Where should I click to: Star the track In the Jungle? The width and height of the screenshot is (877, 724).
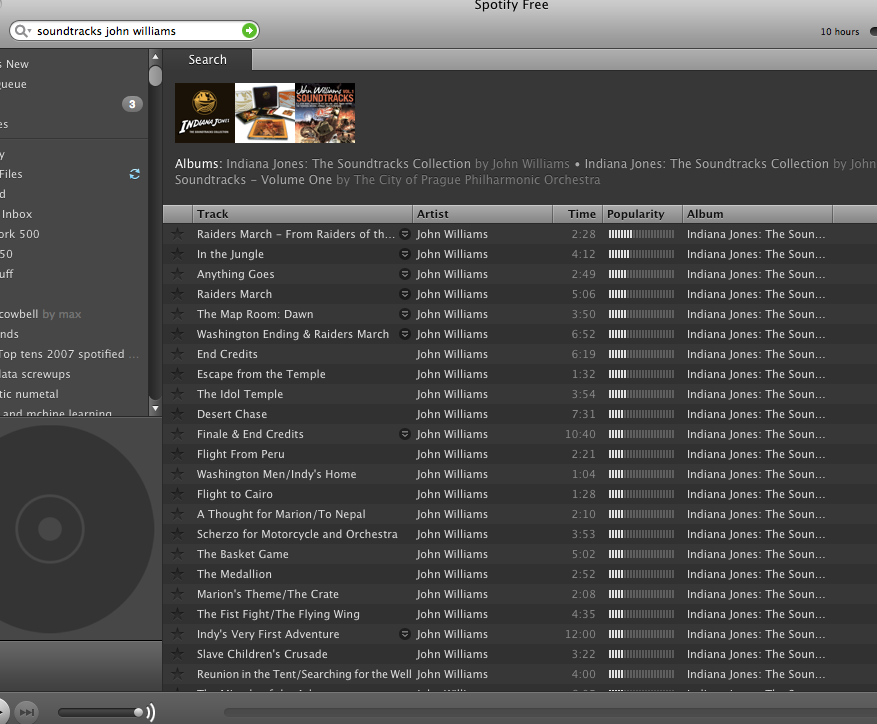(x=178, y=254)
